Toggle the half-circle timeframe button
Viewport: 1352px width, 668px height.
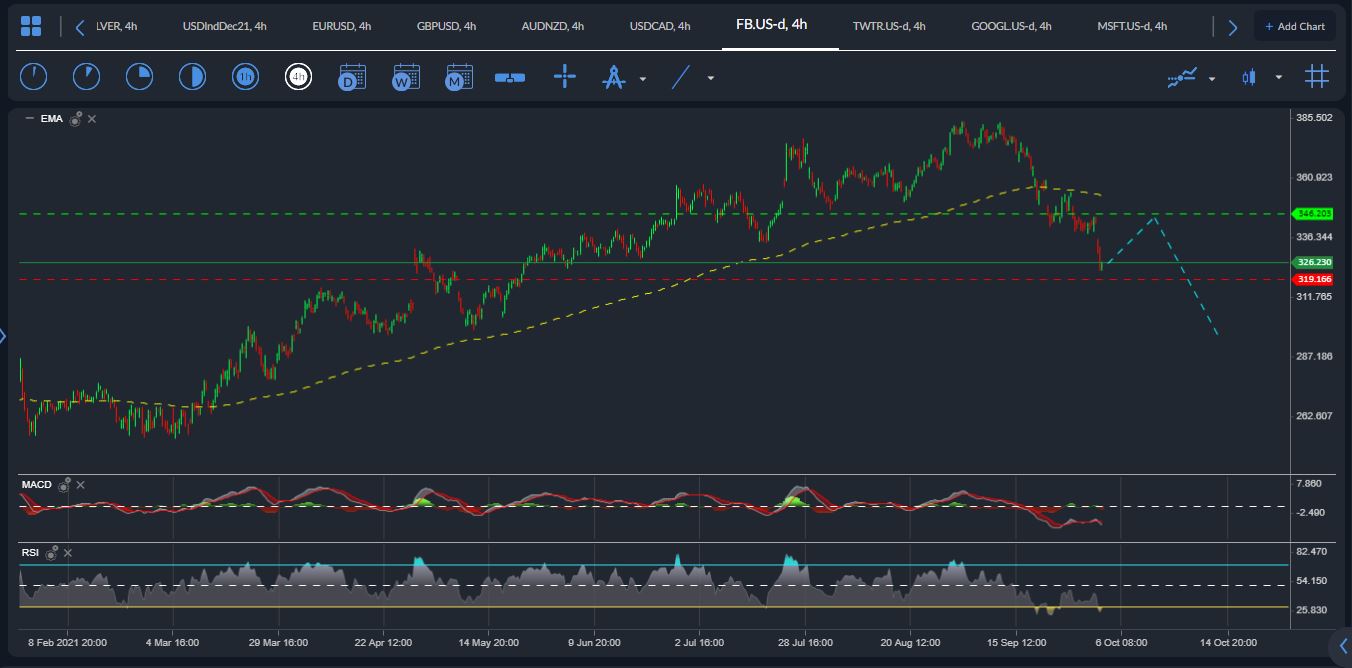tap(191, 77)
